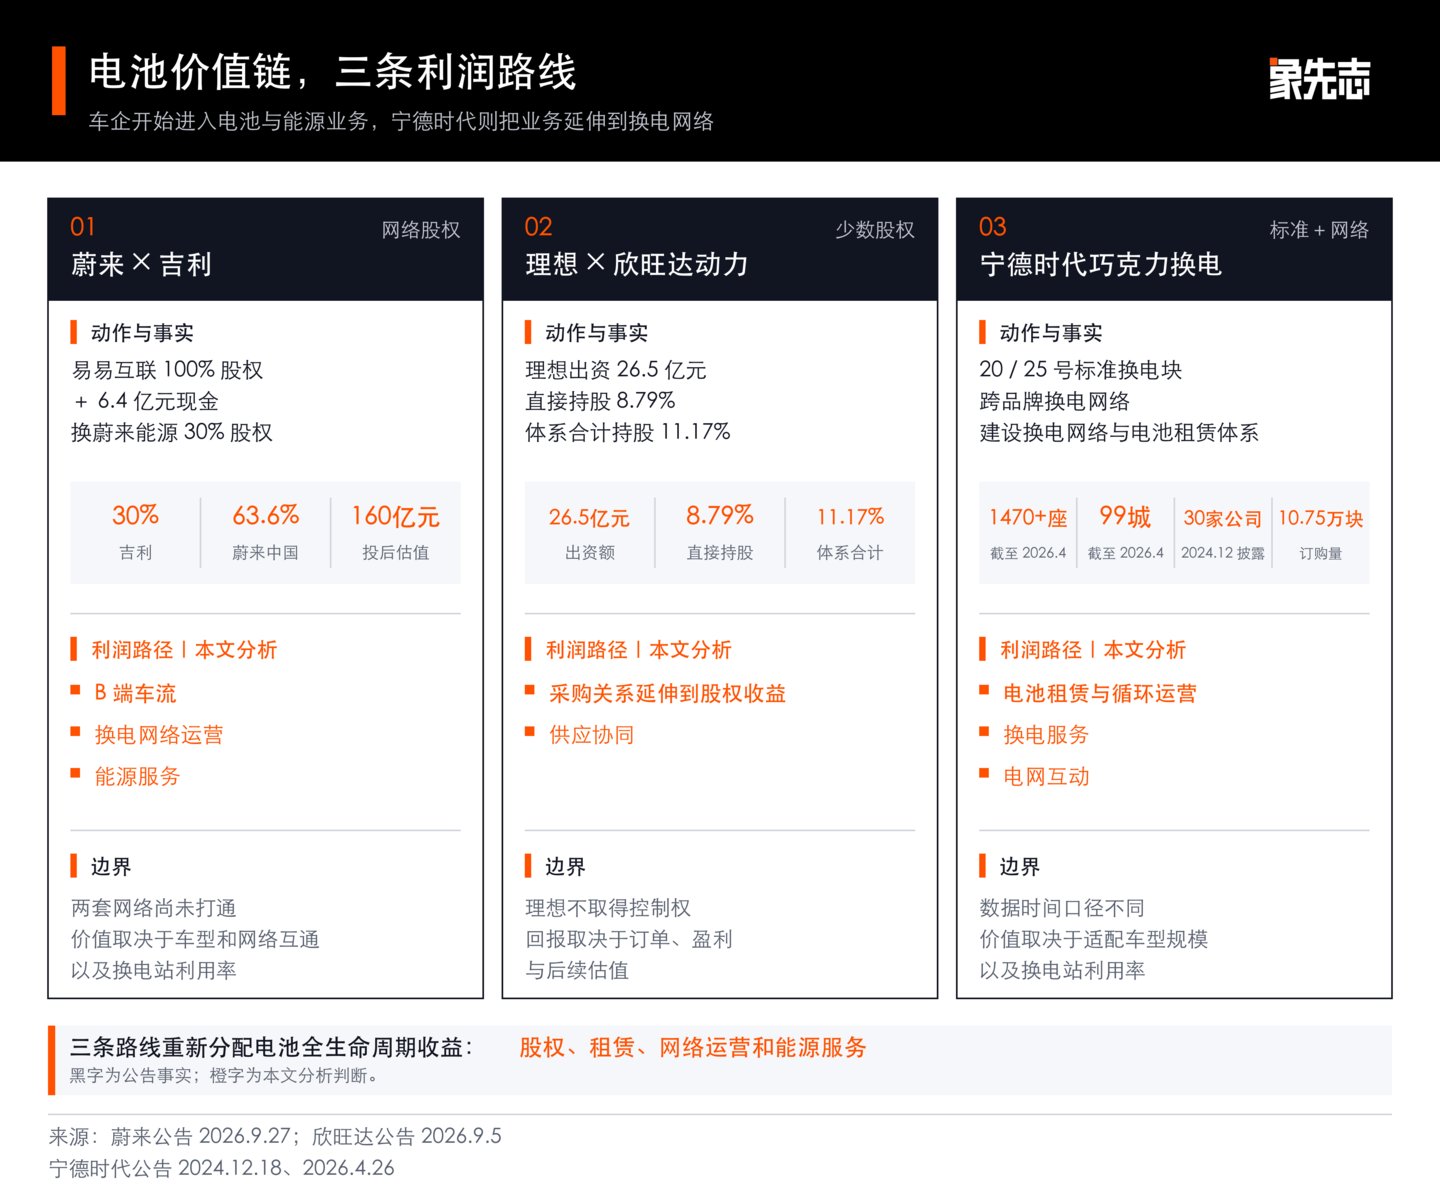Click the line 跨品牌换电网络
The height and width of the screenshot is (1196, 1440).
[1054, 401]
